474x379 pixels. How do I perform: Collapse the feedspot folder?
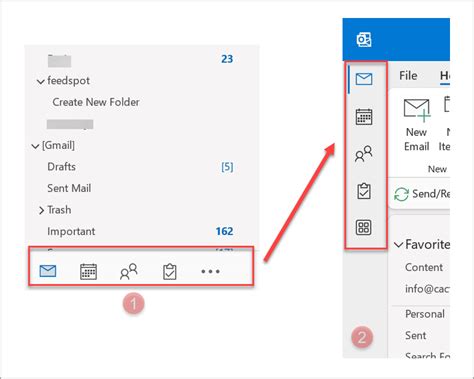(41, 81)
